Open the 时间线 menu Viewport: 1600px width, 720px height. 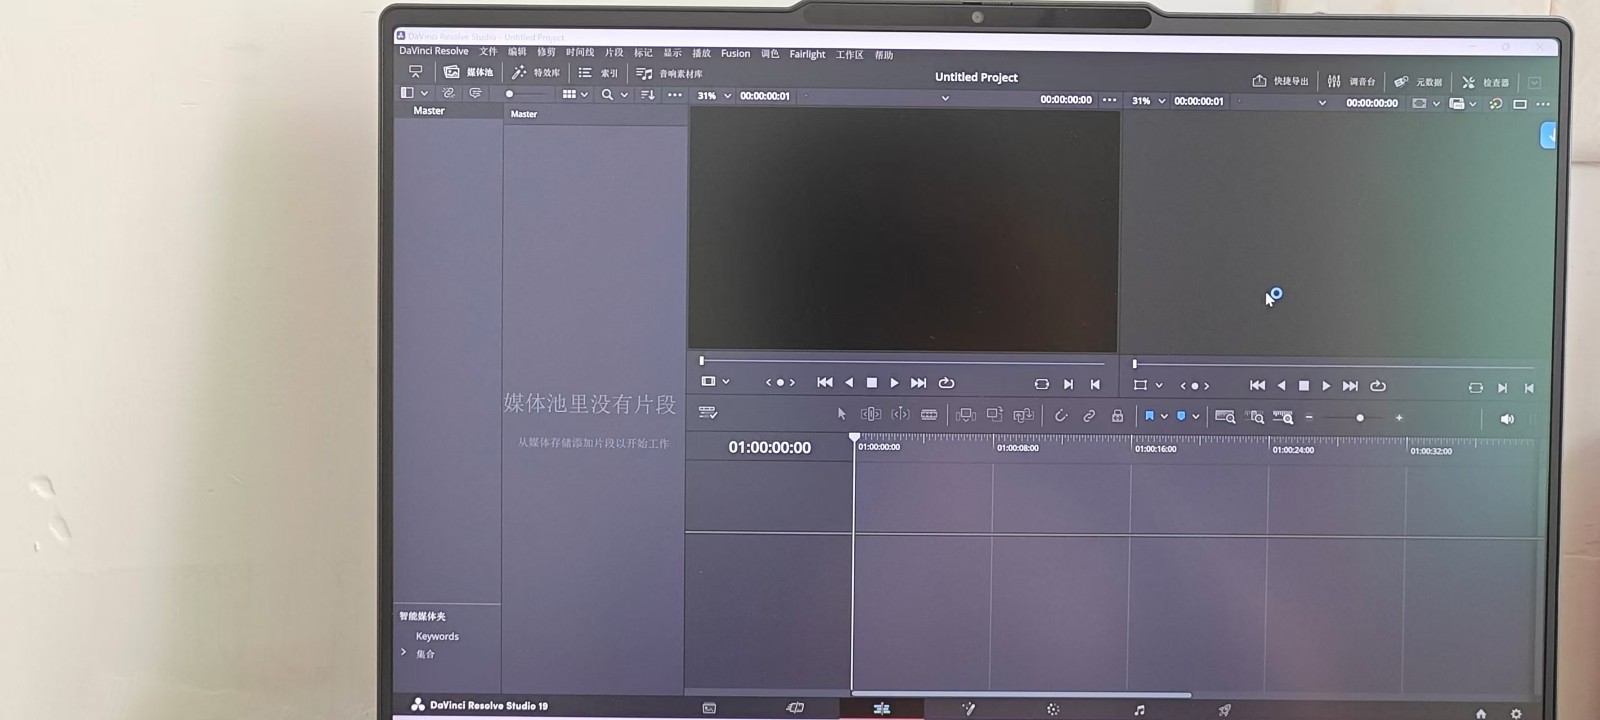coord(580,52)
